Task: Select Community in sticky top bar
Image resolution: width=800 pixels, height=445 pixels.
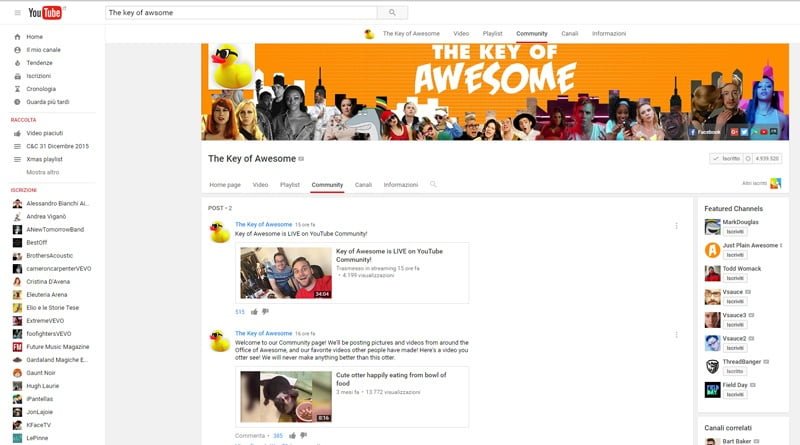Action: pos(532,34)
